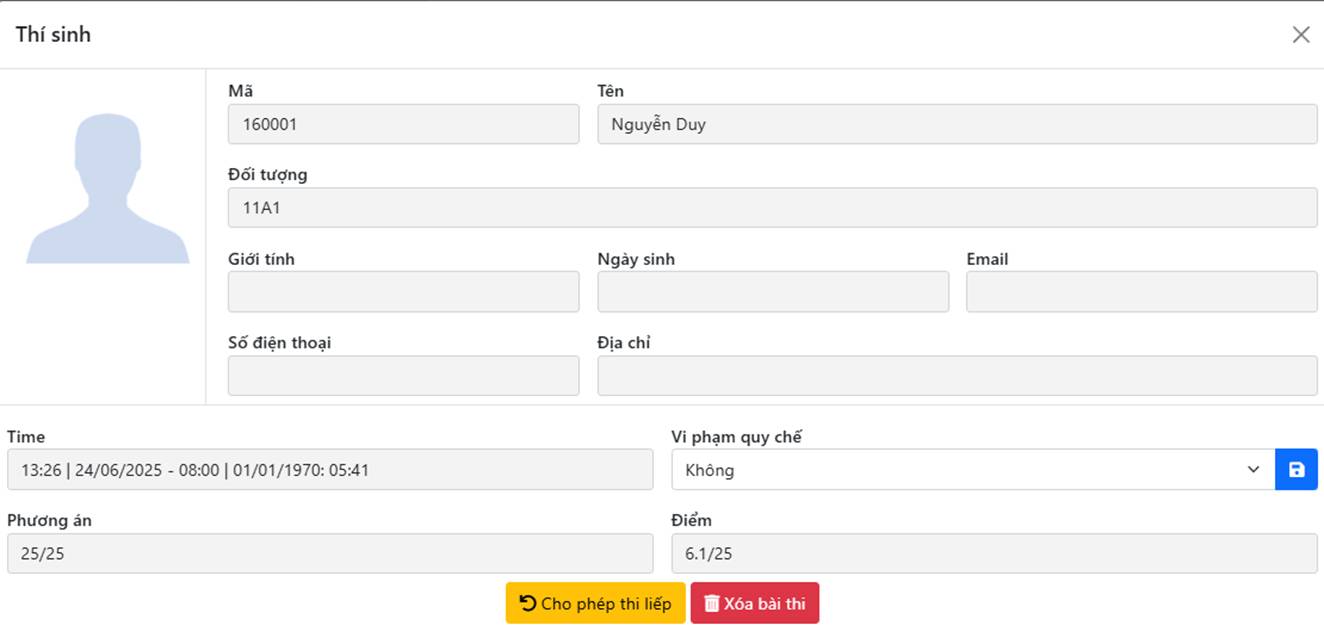Click the empty Số điện thoại field
Viewport: 1324px width, 625px height.
tap(404, 376)
